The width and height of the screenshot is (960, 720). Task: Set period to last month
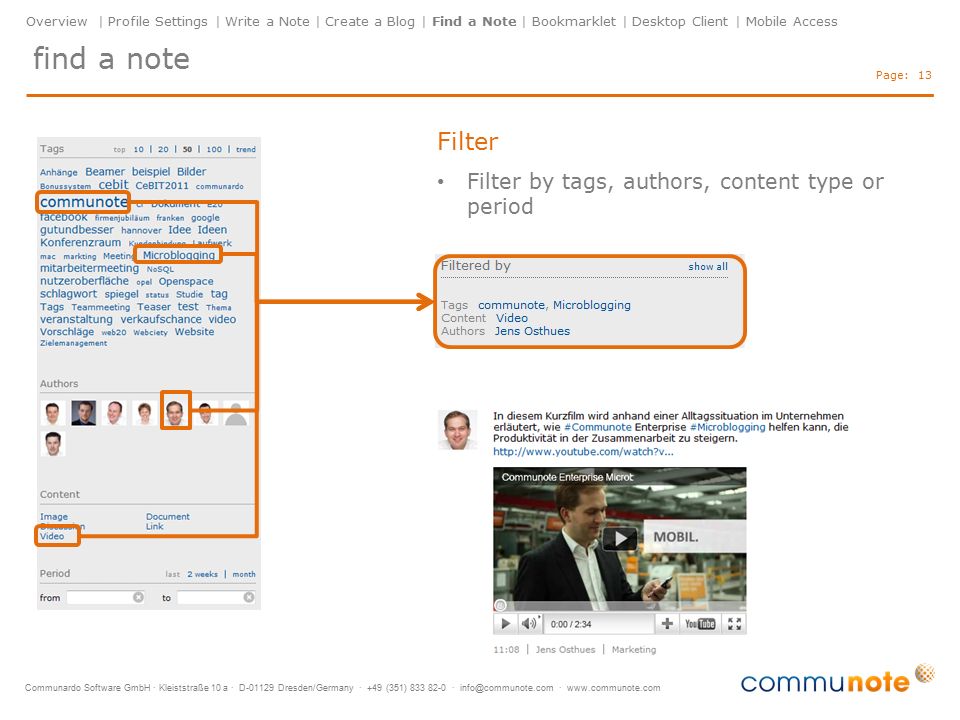(x=244, y=574)
